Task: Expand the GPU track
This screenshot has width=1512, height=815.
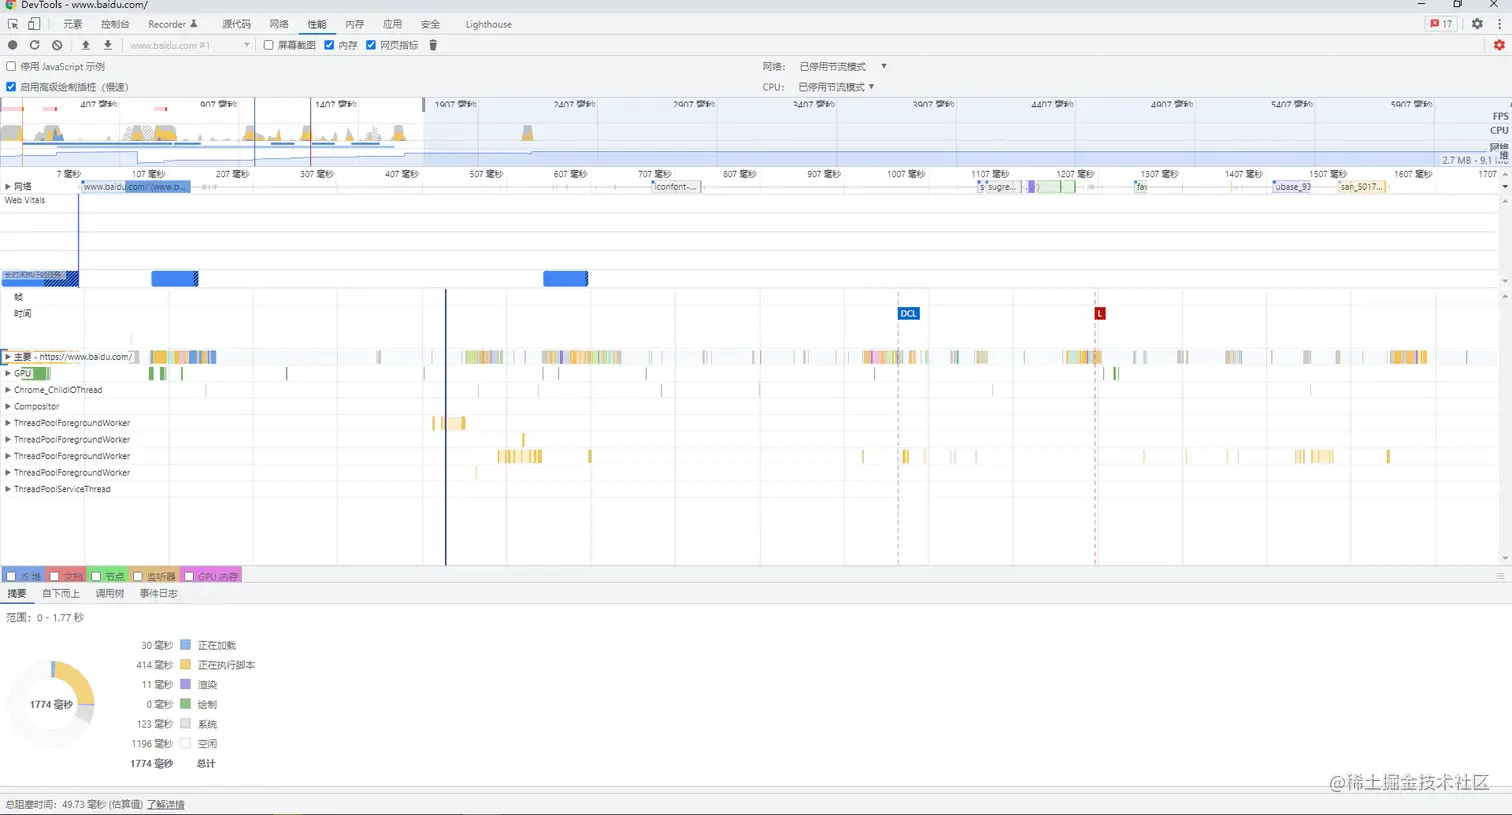Action: (x=8, y=373)
